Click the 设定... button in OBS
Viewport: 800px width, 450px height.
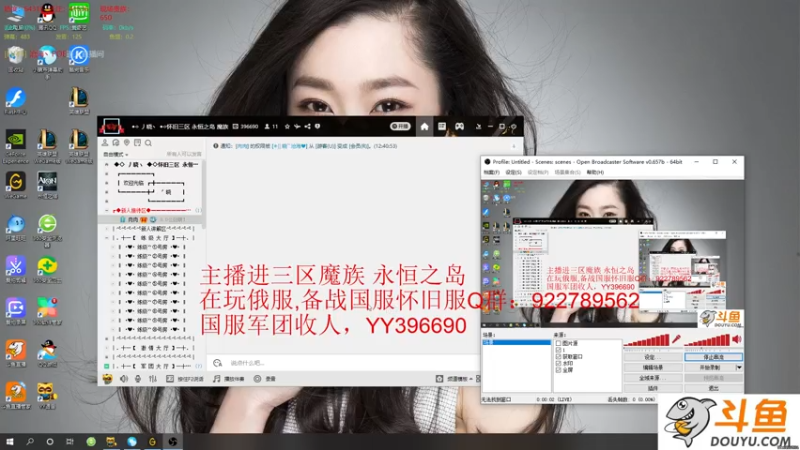653,357
